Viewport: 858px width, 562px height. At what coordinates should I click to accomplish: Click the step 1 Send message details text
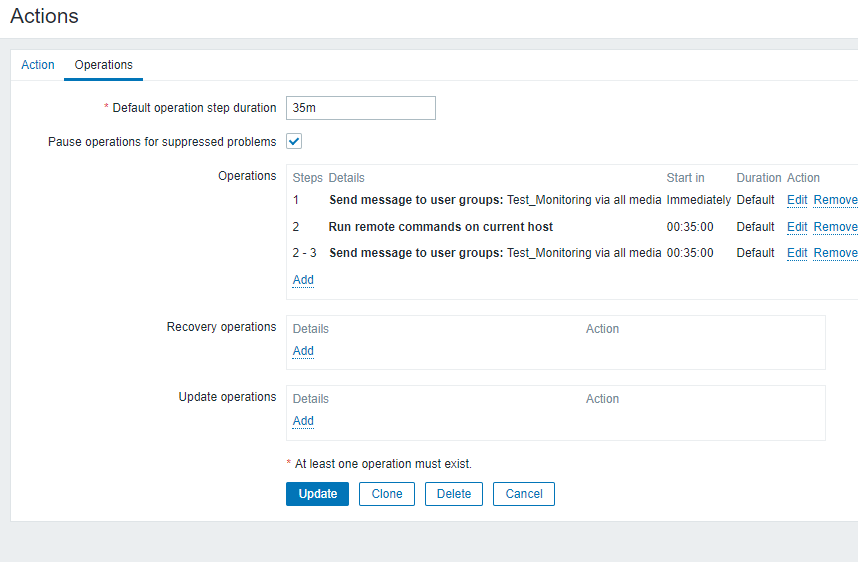[x=495, y=200]
